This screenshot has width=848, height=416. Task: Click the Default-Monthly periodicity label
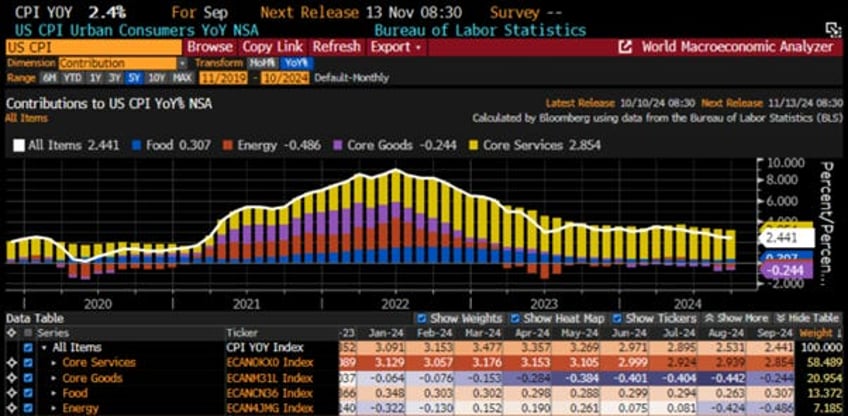tap(352, 78)
